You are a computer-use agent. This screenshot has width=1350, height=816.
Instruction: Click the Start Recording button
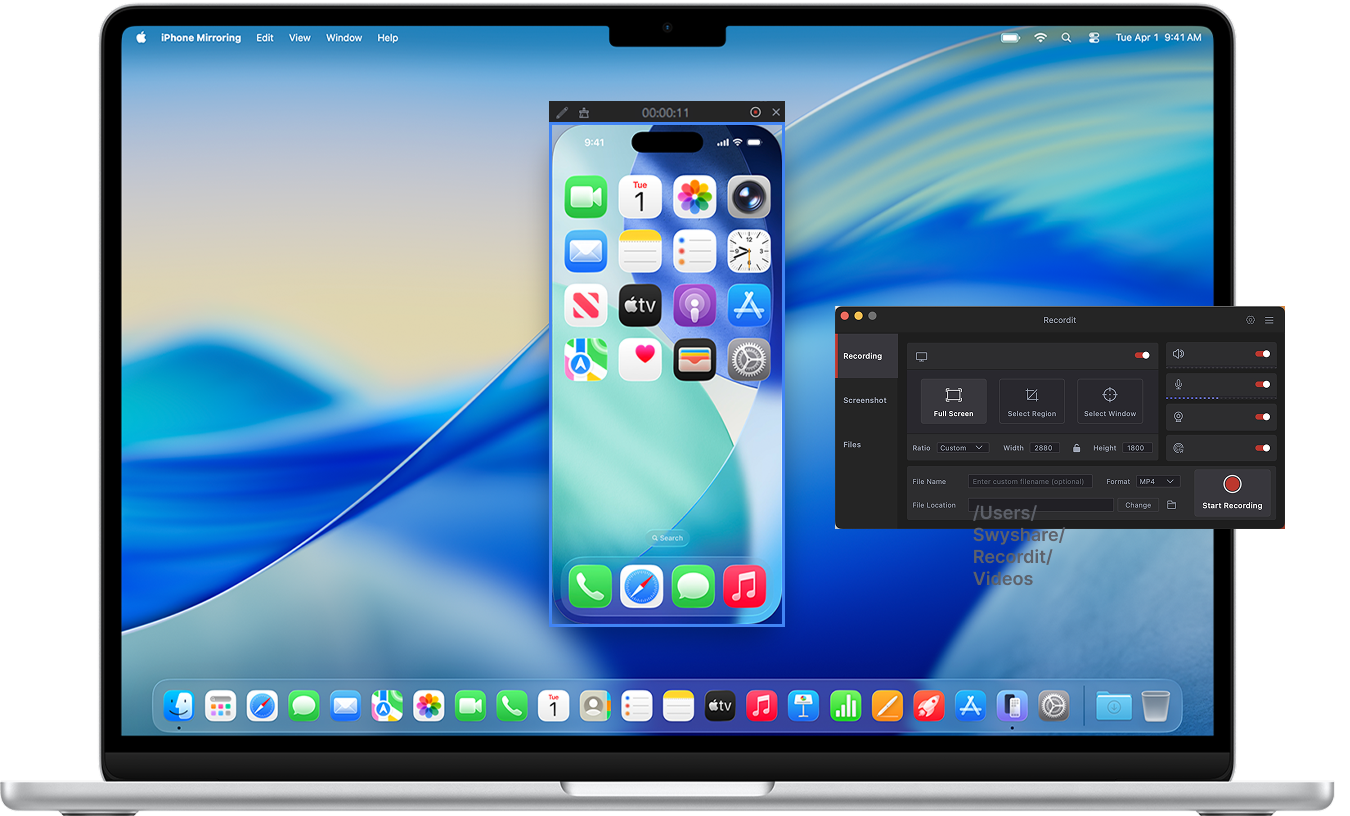[x=1232, y=494]
